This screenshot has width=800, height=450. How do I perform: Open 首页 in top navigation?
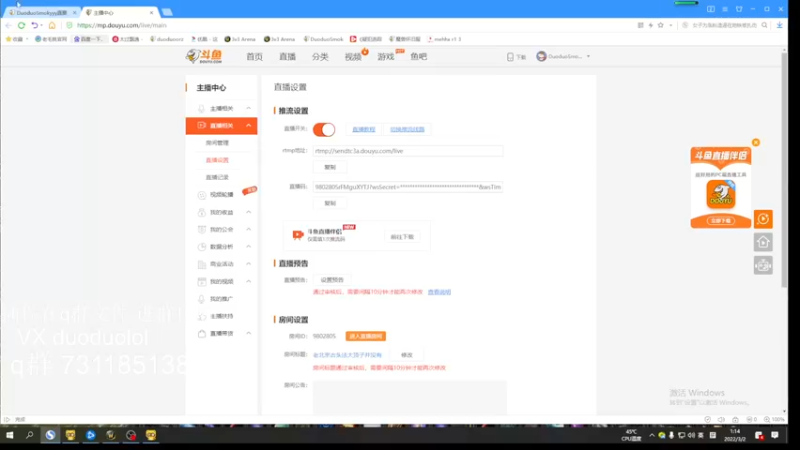(x=255, y=57)
